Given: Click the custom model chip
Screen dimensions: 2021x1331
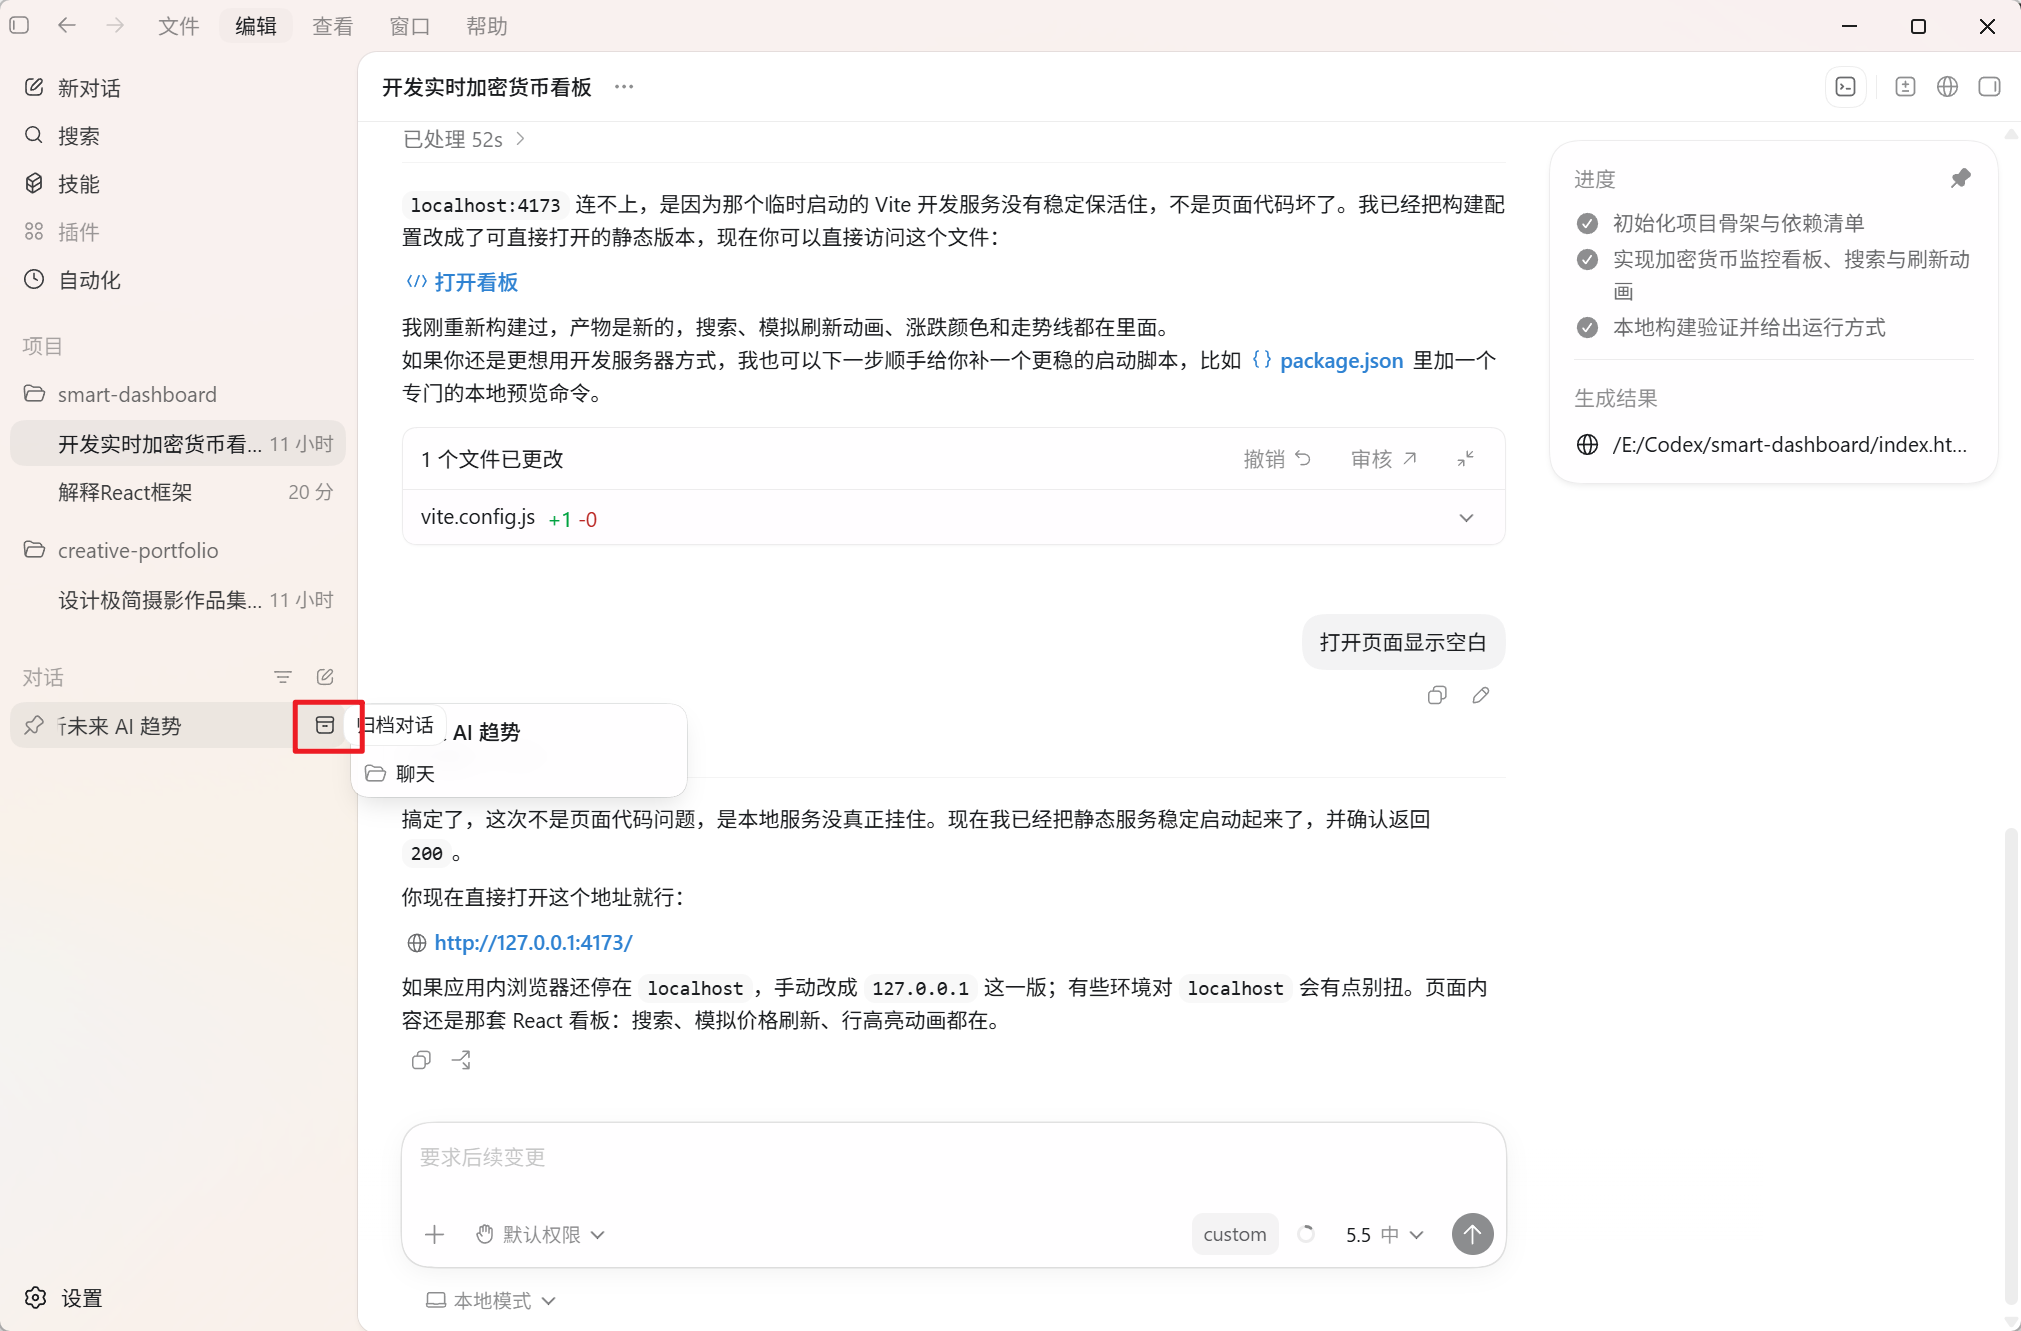Looking at the screenshot, I should [x=1235, y=1234].
